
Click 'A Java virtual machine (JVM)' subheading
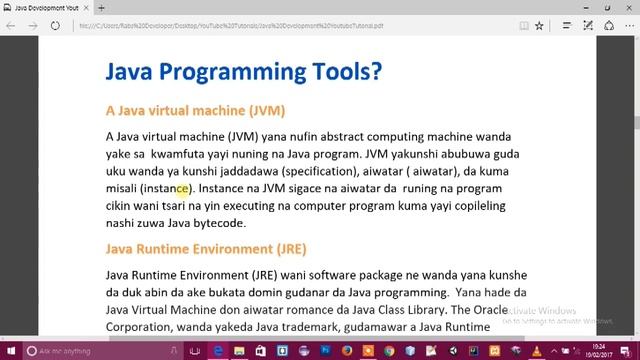196,111
